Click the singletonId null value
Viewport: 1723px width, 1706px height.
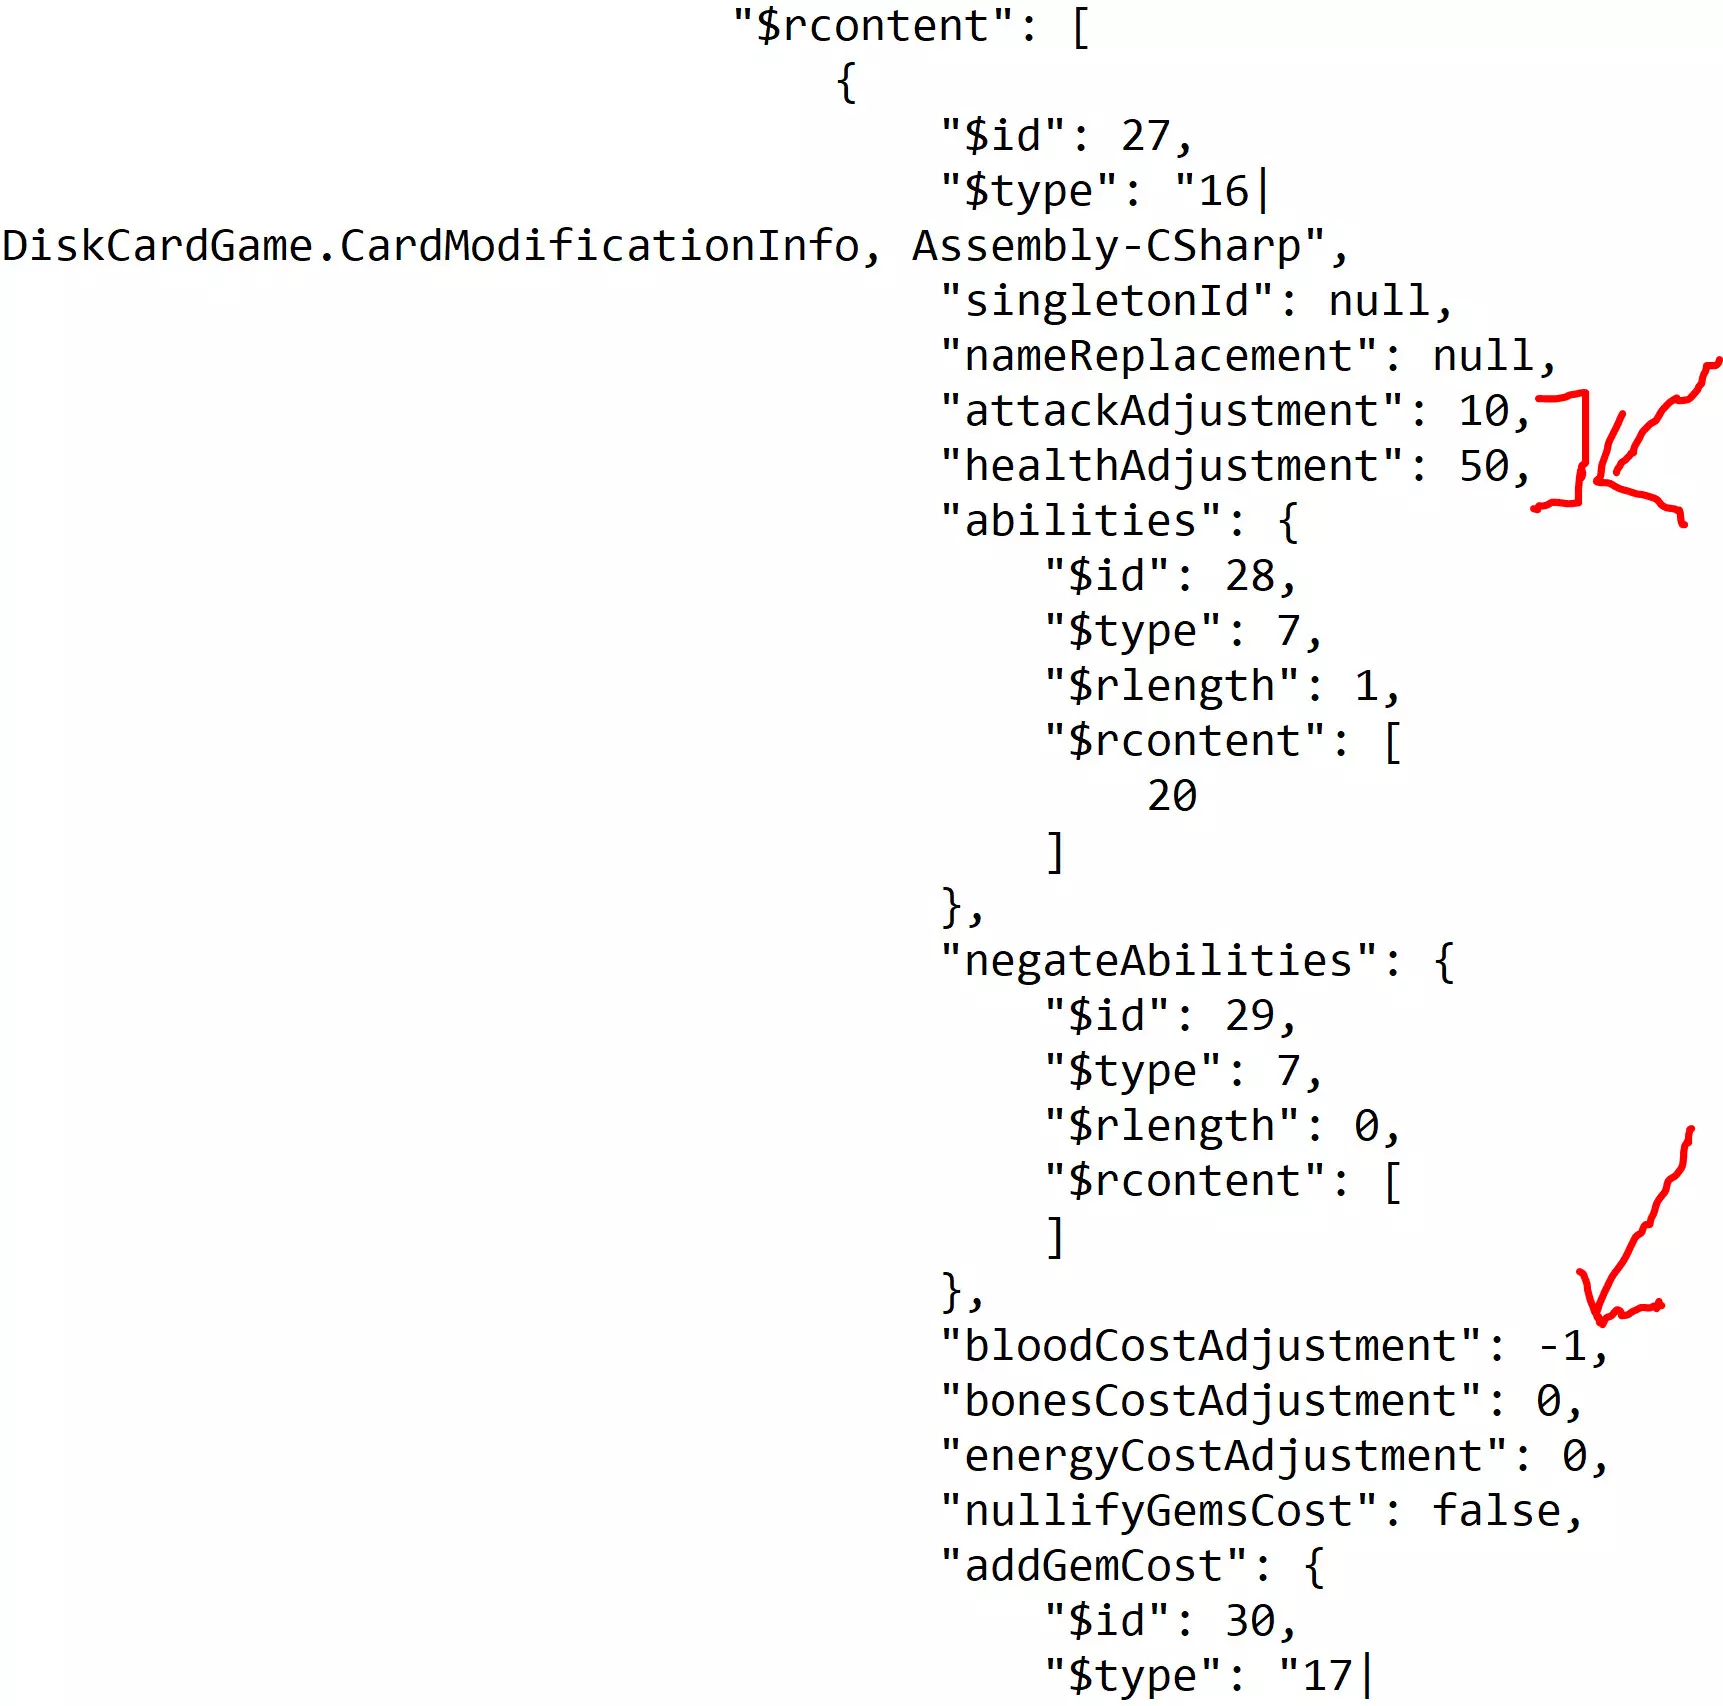pos(1380,301)
